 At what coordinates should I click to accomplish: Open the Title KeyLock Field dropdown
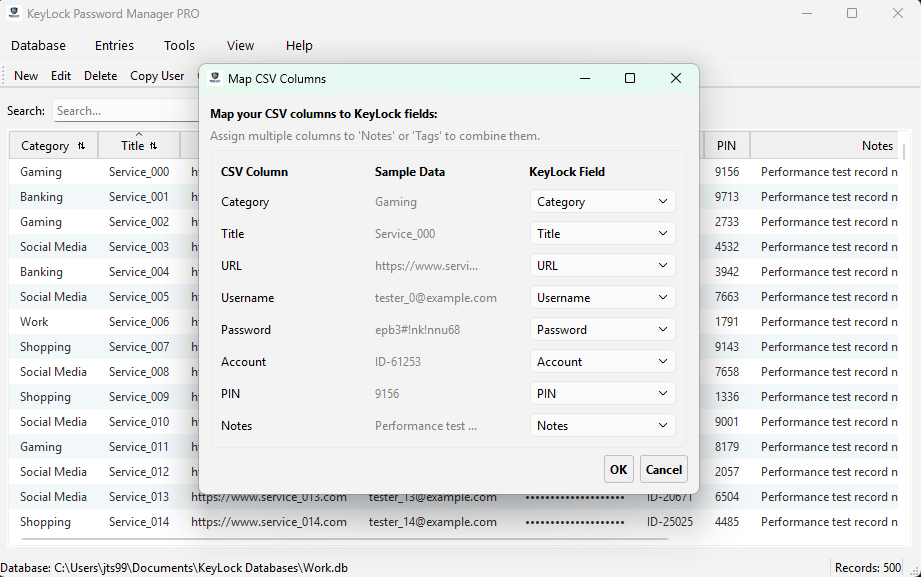602,233
